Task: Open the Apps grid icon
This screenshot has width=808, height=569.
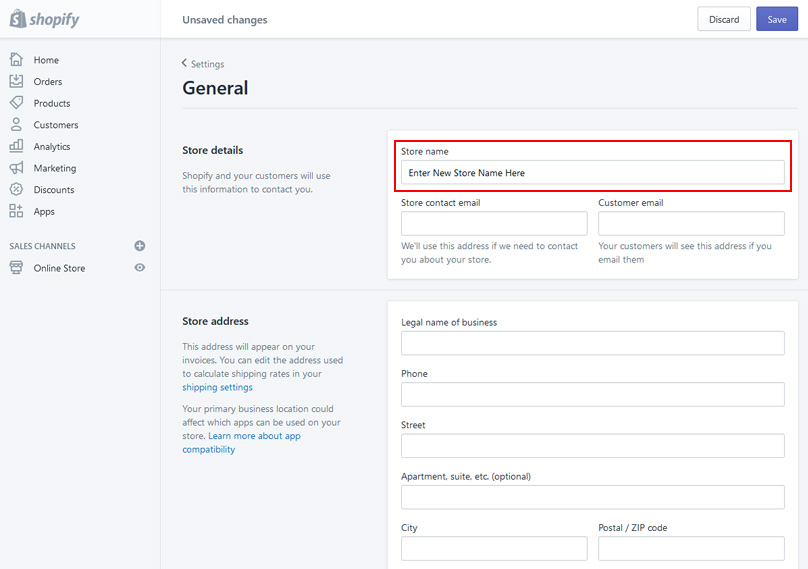Action: (16, 211)
